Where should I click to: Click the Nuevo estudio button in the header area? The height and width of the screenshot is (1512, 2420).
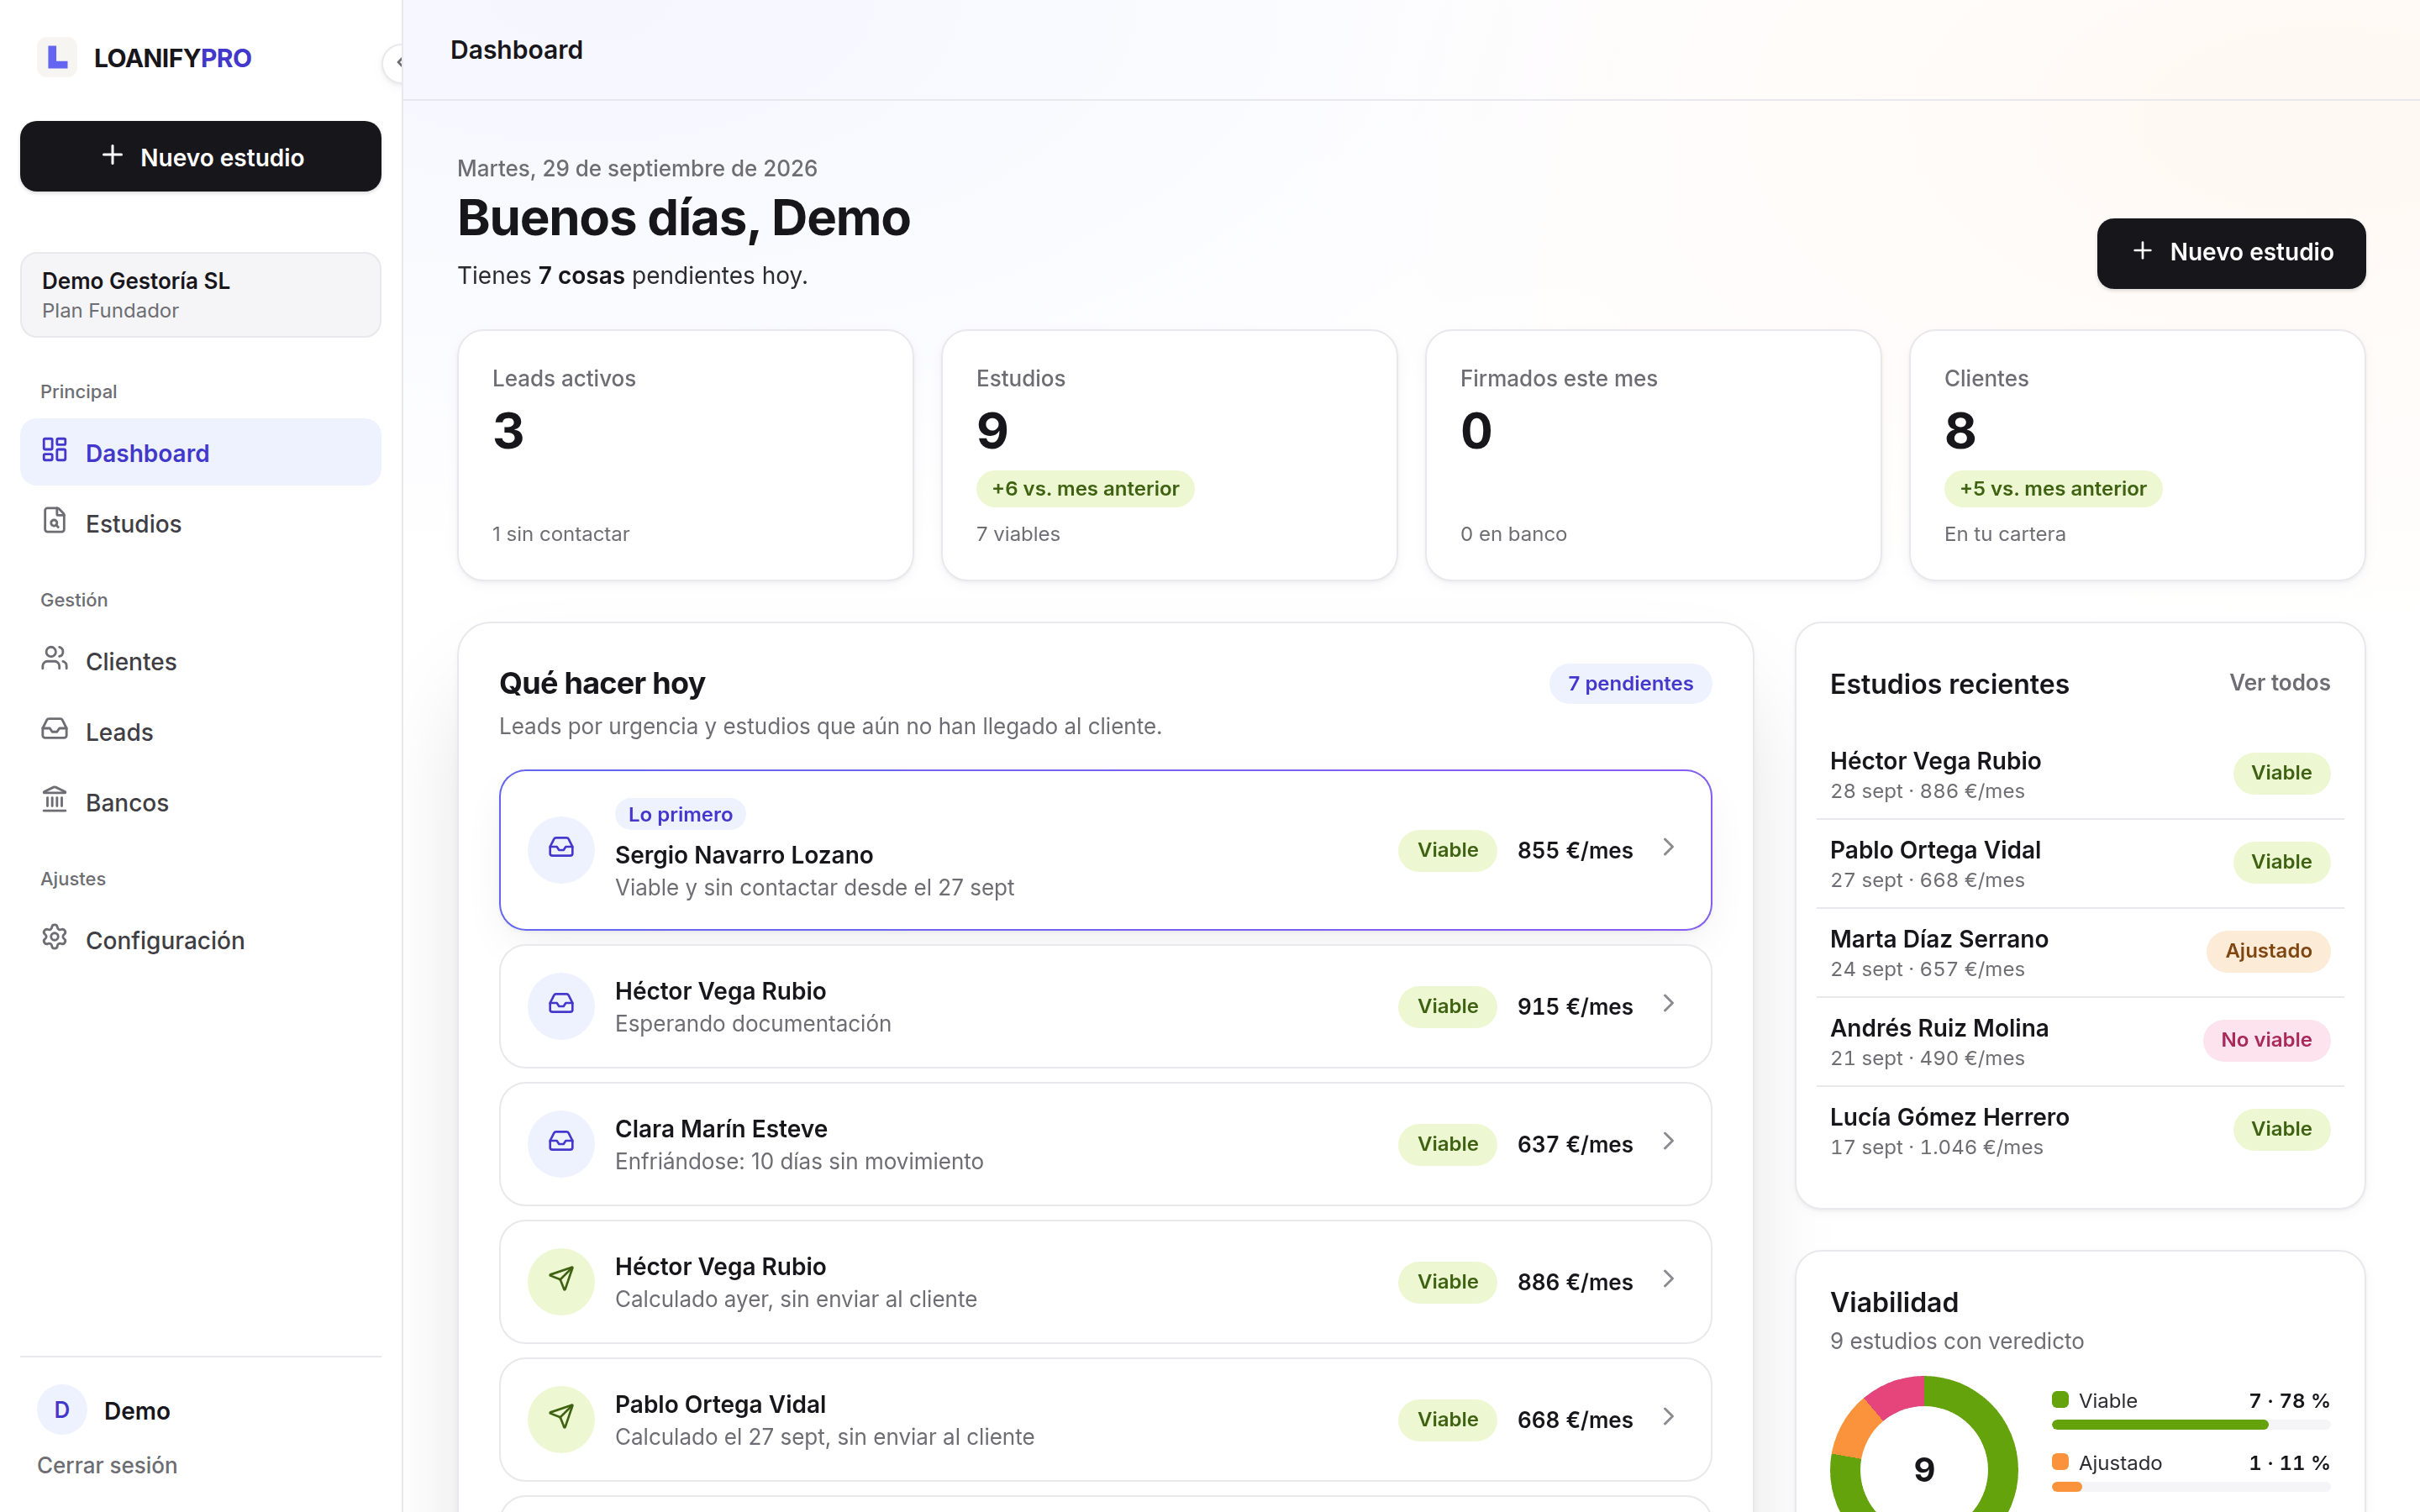click(2231, 253)
